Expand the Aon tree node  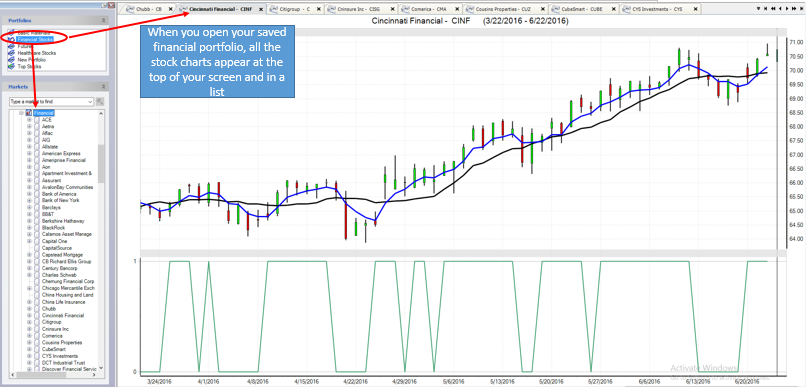coord(29,167)
